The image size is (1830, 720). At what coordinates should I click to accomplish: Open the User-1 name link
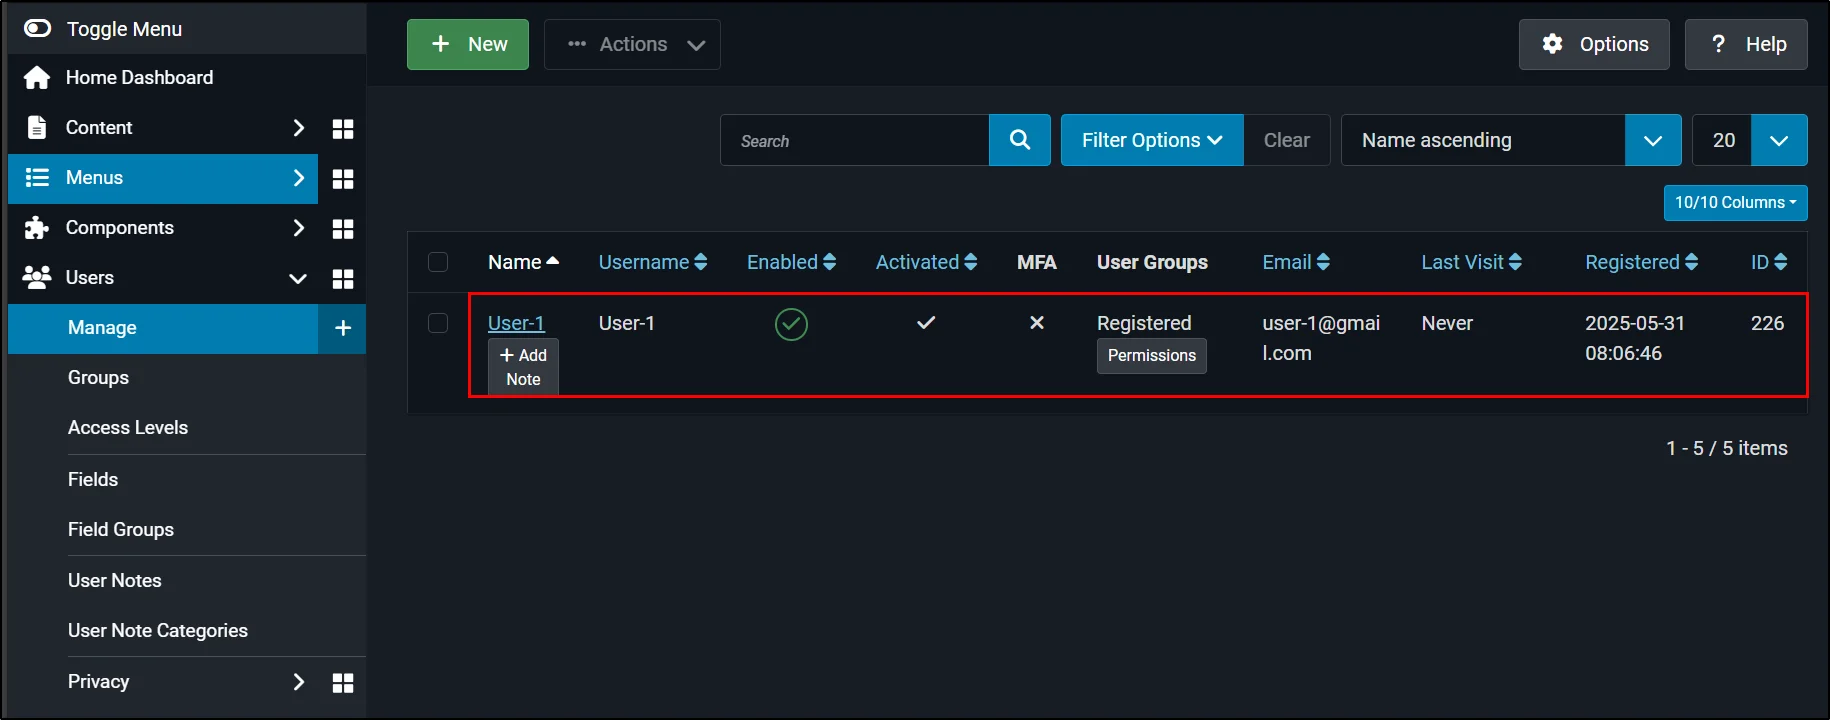point(516,323)
